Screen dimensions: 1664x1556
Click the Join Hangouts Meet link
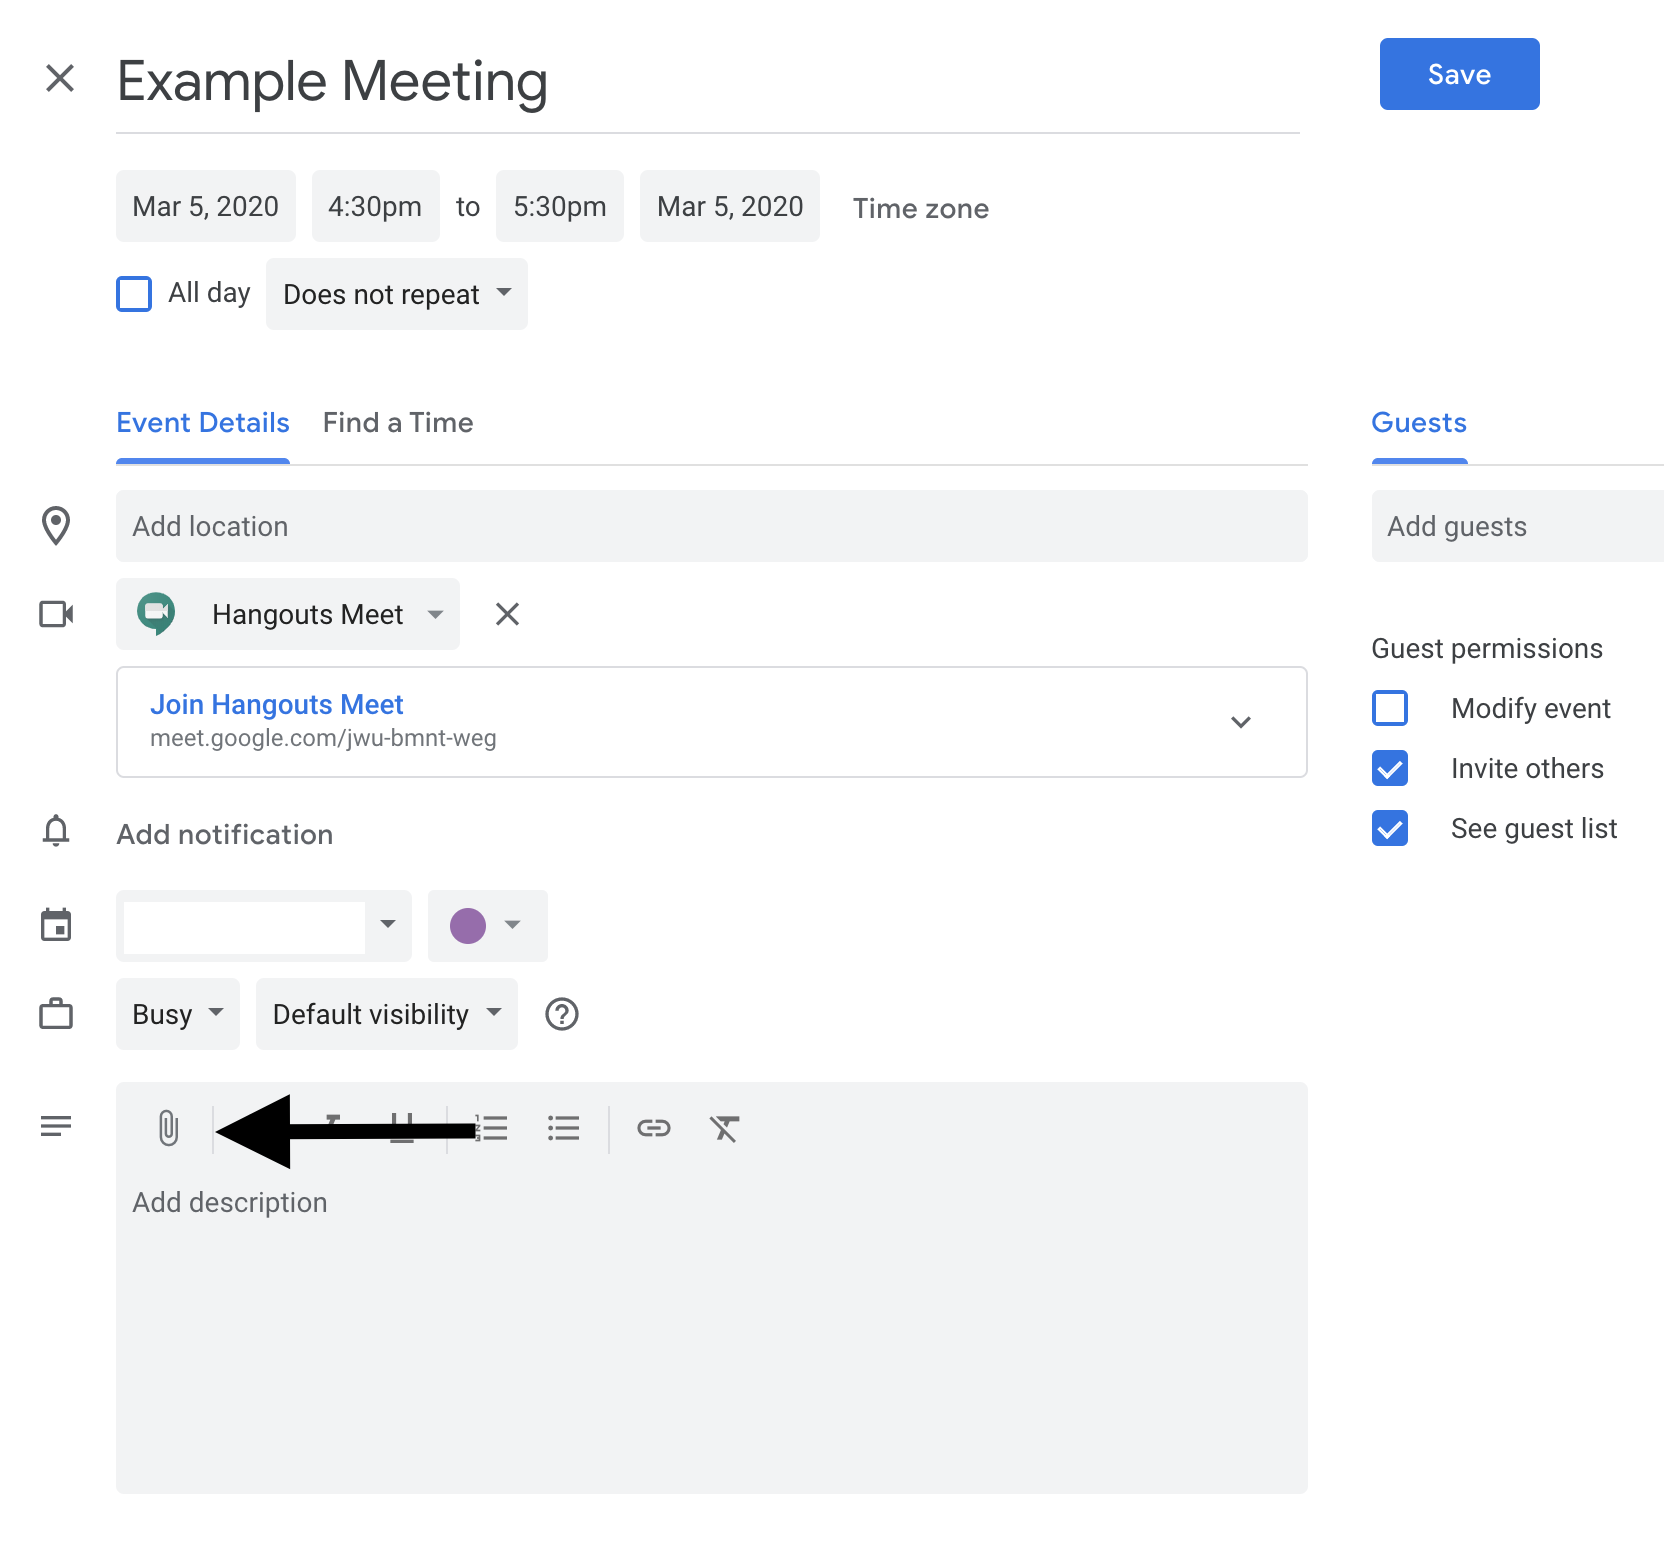(x=277, y=704)
